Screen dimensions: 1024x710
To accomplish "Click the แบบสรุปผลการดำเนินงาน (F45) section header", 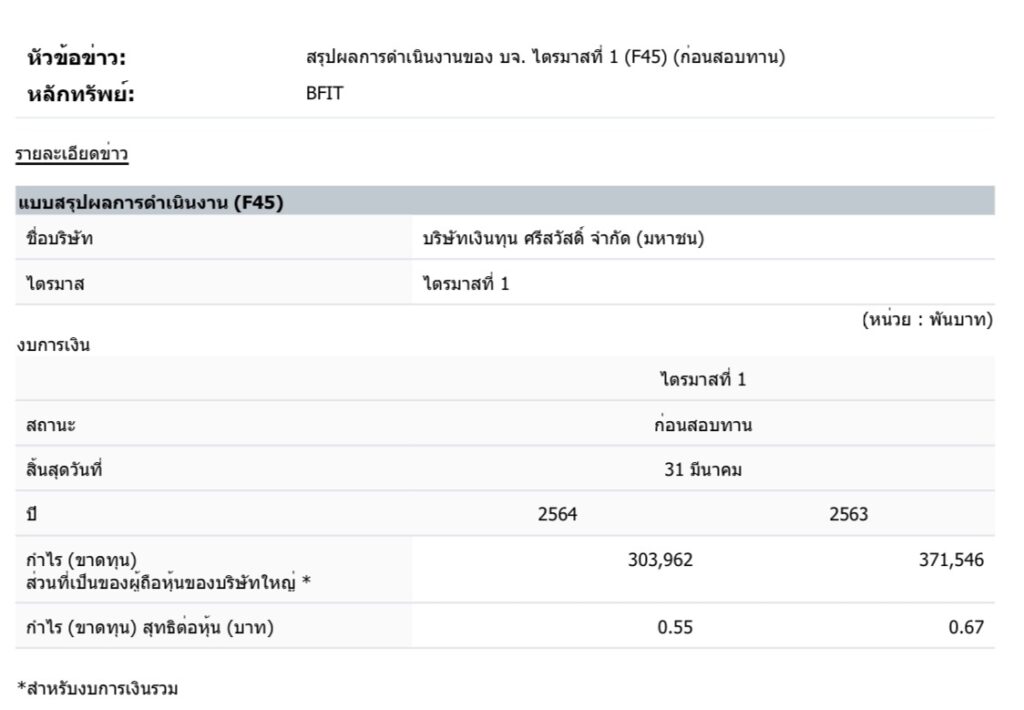I will 151,203.
